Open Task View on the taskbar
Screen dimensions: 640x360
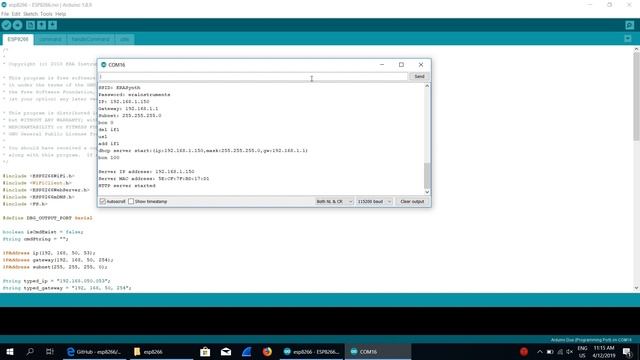pos(50,352)
